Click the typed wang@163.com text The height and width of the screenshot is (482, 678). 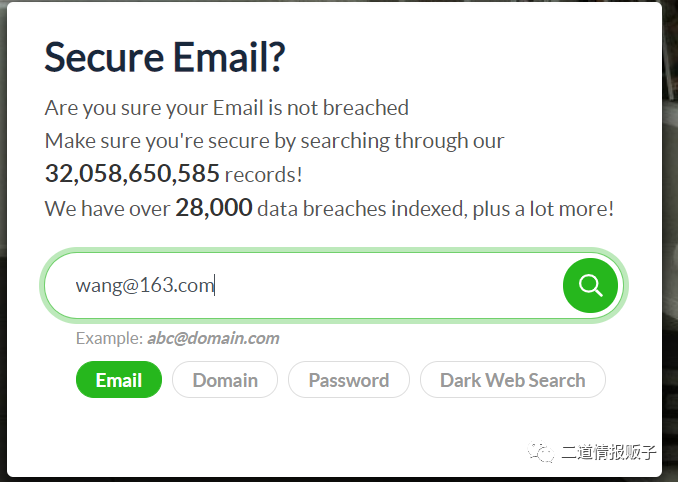[x=145, y=285]
